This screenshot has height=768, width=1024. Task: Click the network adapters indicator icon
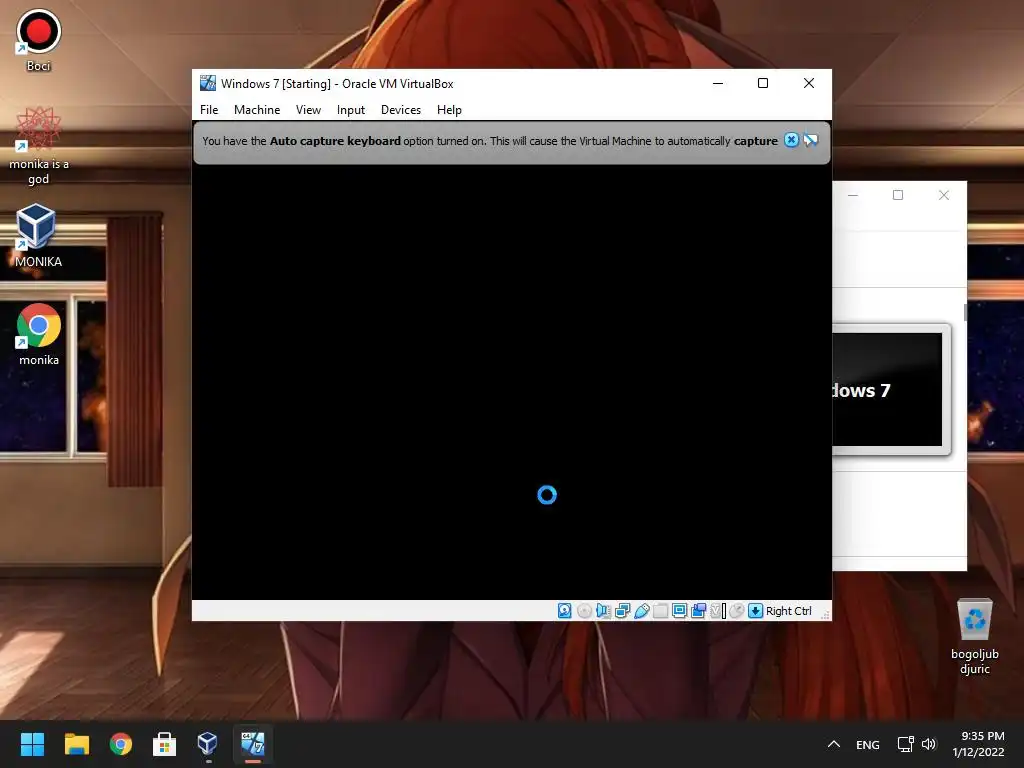(622, 611)
